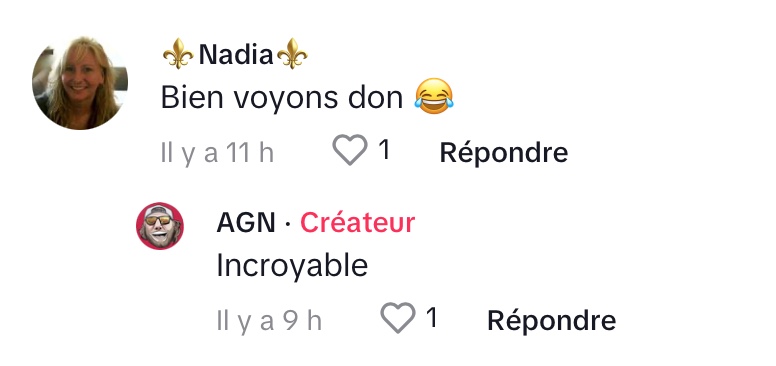
Task: Click the word "Bien" in Nadia's comment
Action: pyautogui.click(x=192, y=97)
